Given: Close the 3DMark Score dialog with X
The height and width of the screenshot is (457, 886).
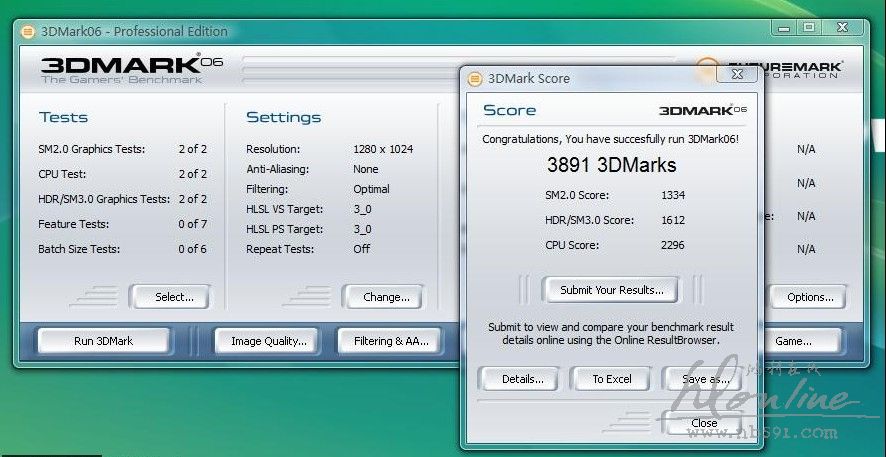Looking at the screenshot, I should click(737, 74).
